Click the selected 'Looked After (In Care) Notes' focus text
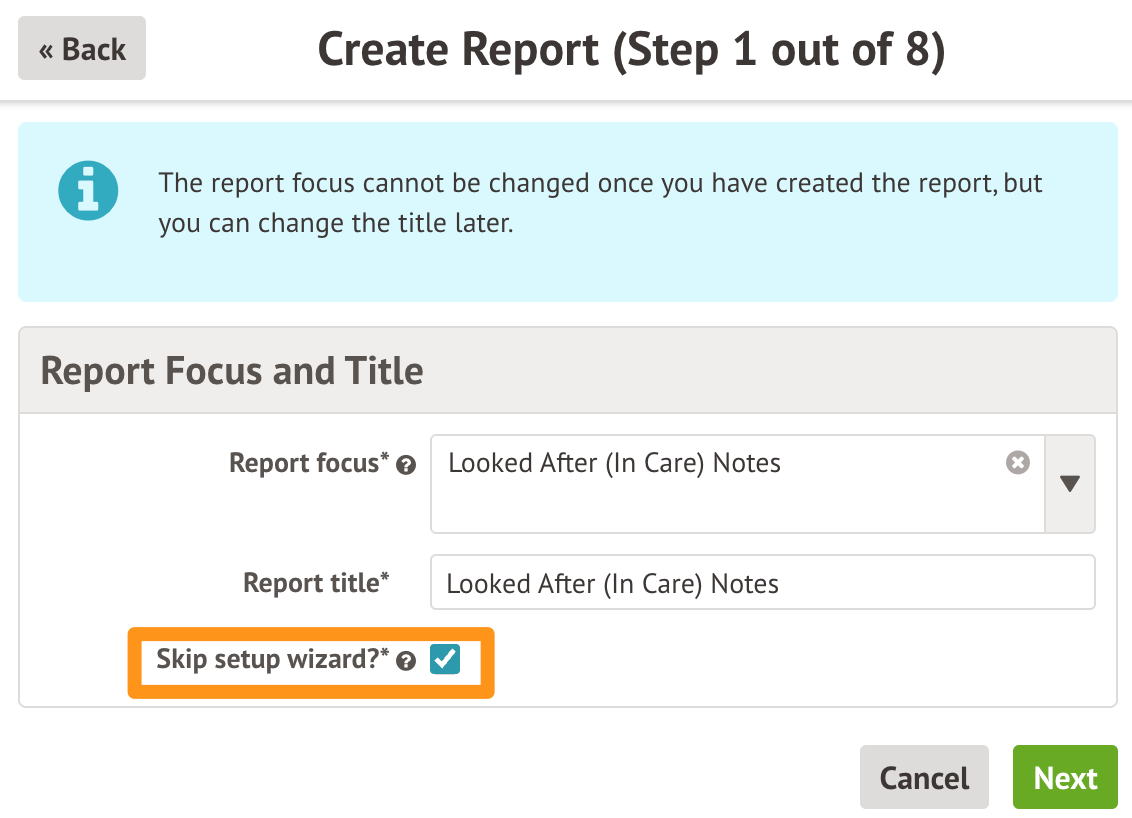Screen dimensions: 1132x818 (614, 463)
